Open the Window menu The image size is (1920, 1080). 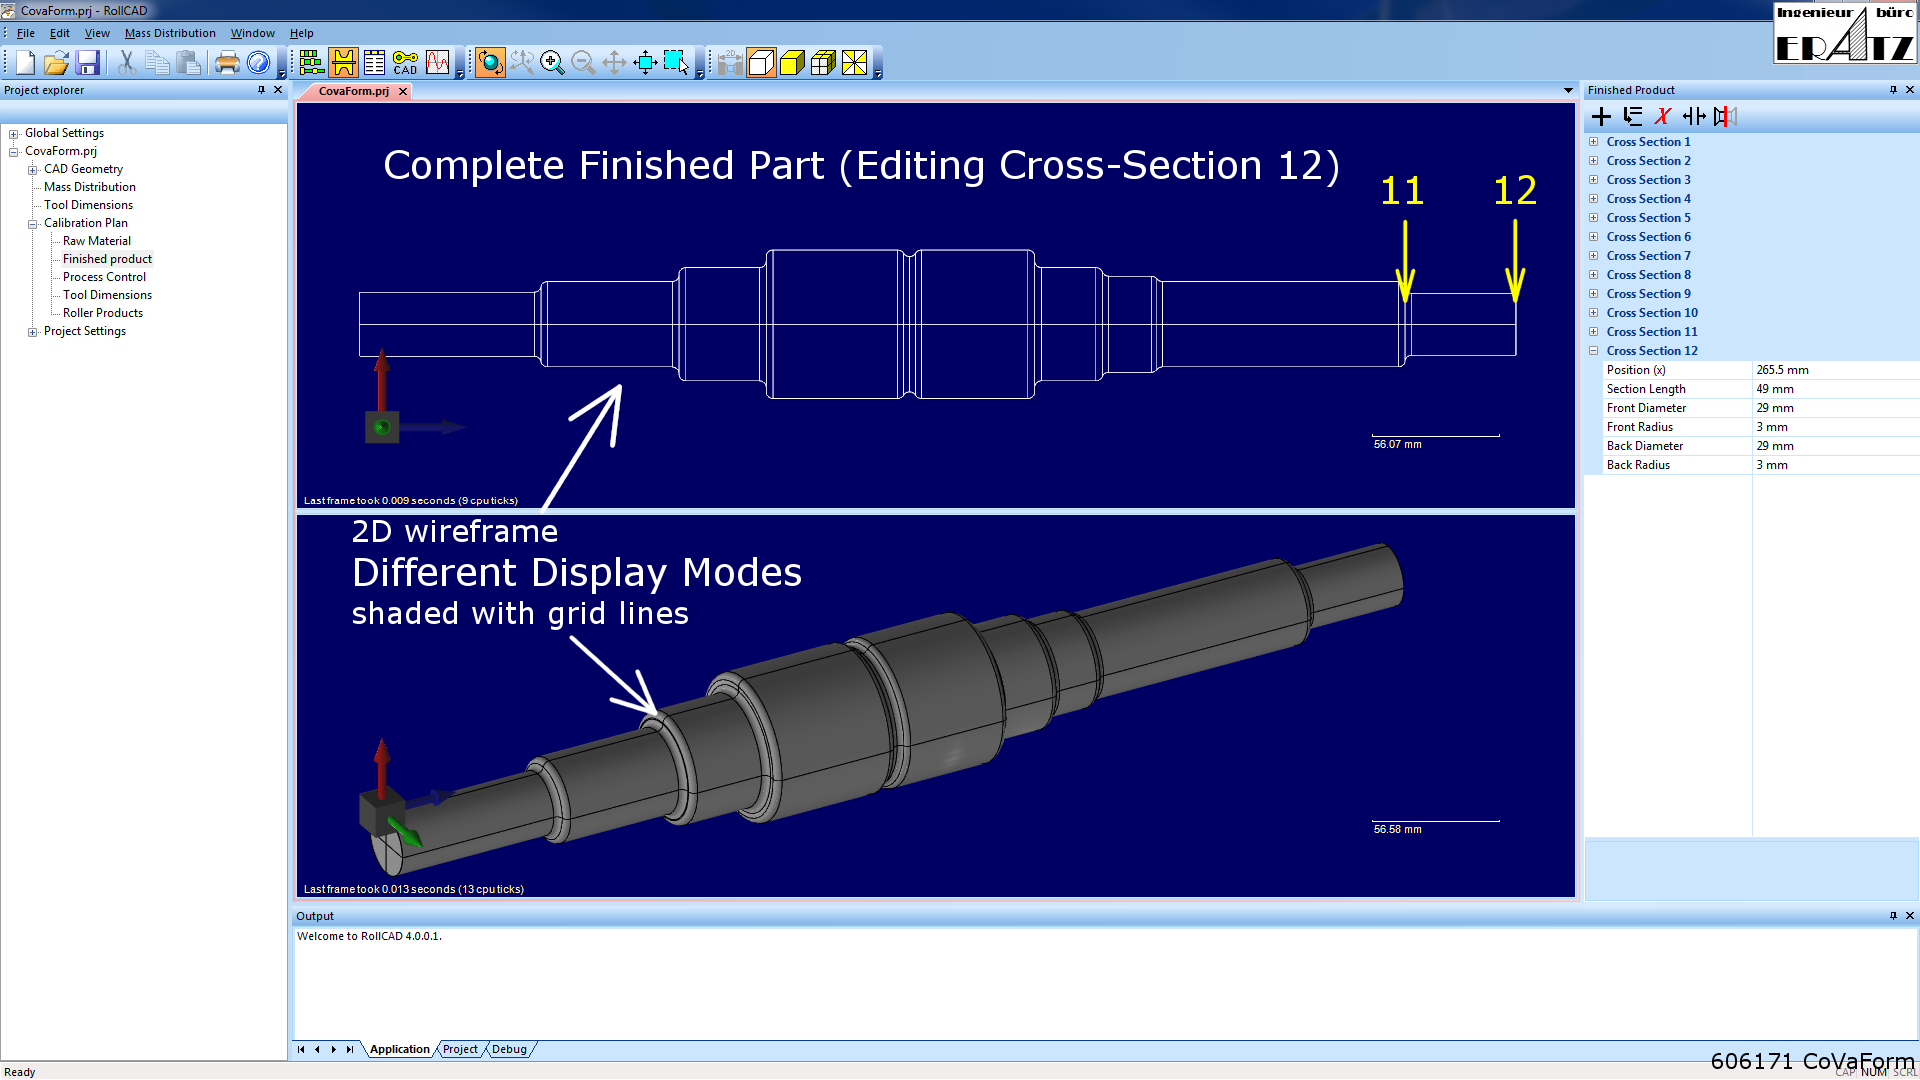pos(253,33)
